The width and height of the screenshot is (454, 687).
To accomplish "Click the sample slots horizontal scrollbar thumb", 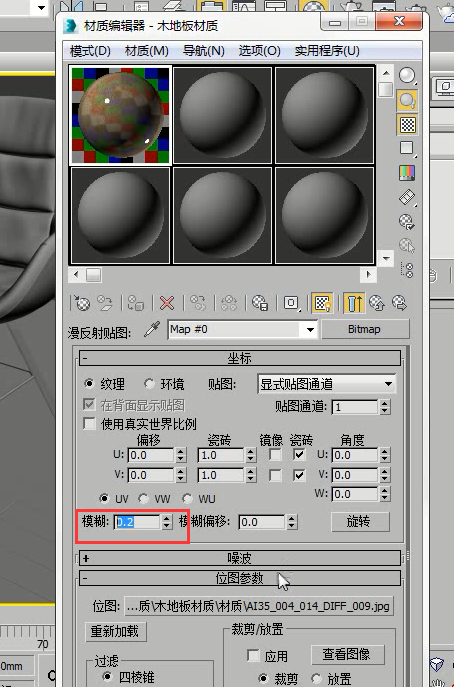I will pos(93,275).
